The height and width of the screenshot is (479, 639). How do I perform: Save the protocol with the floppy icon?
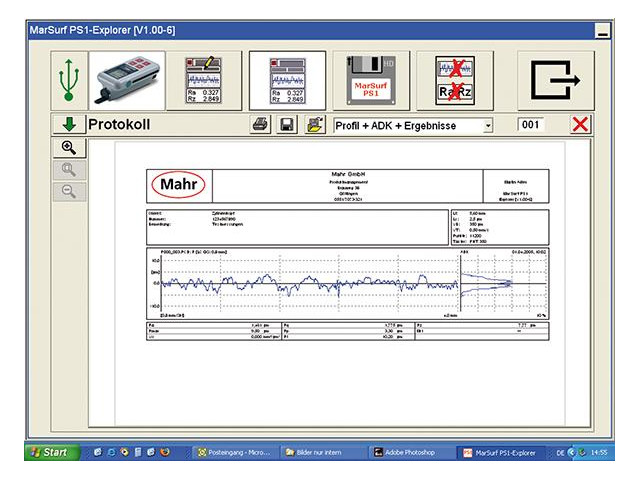click(x=287, y=124)
